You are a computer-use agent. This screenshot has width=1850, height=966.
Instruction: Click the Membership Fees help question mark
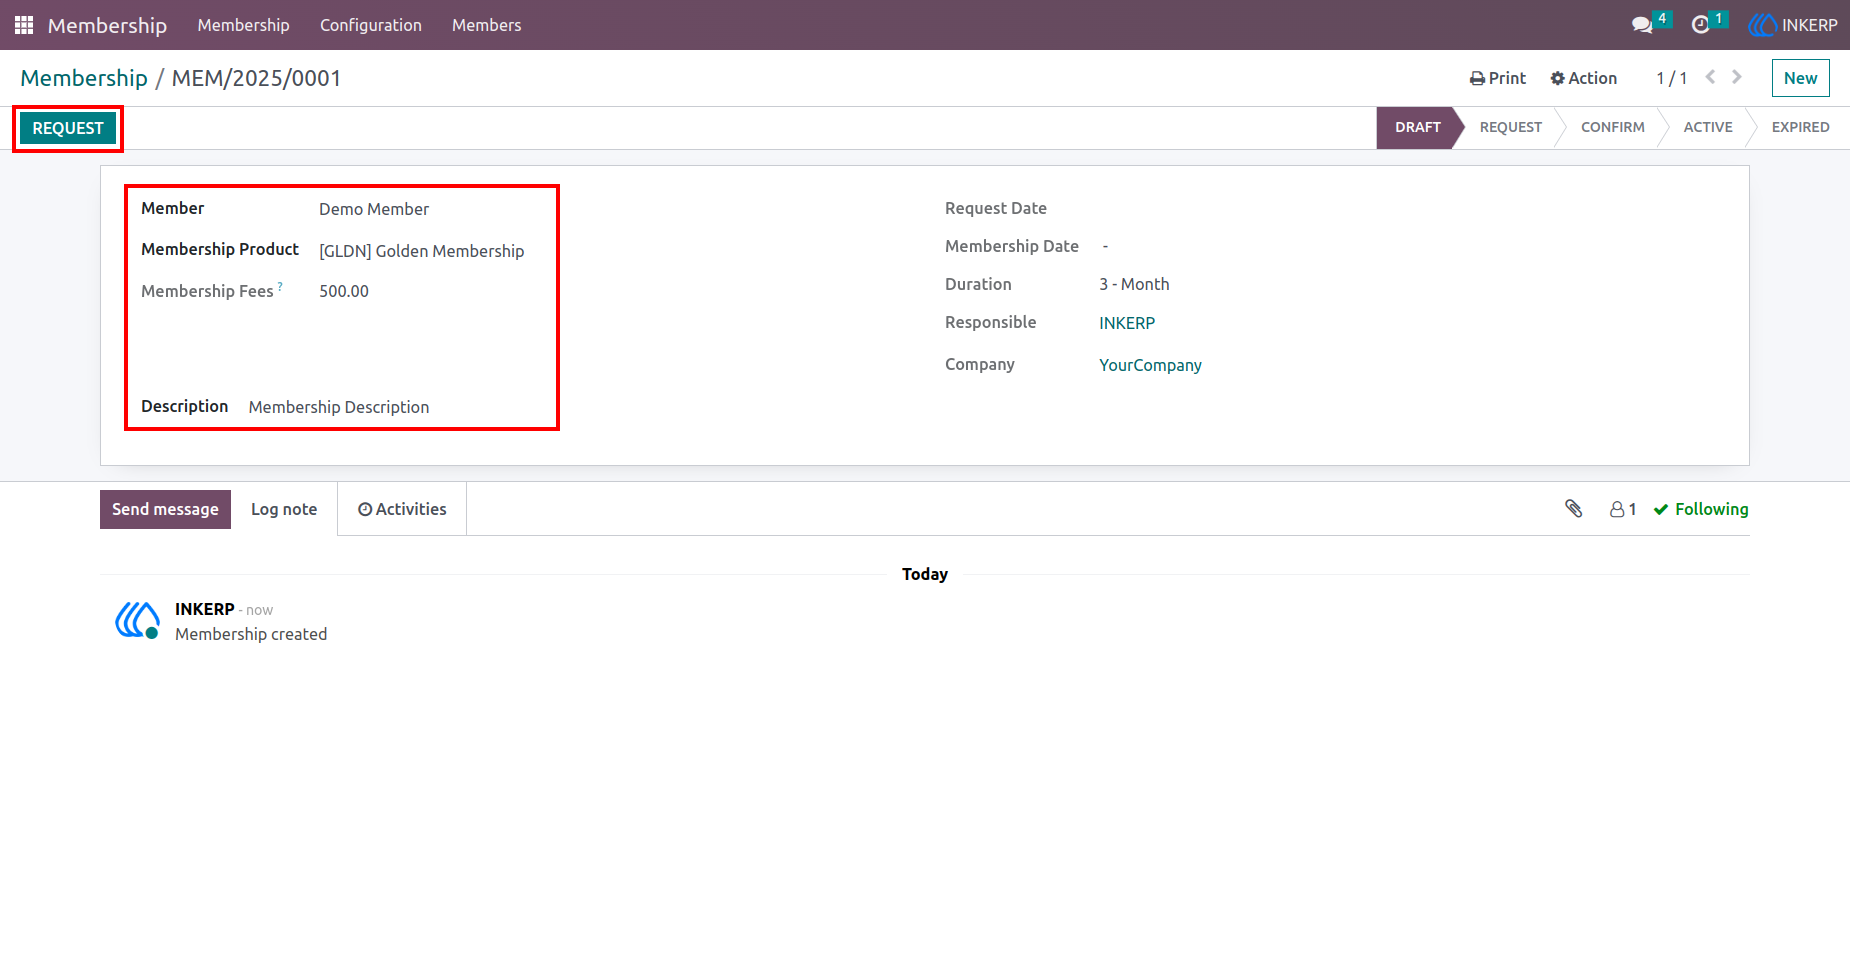tap(280, 286)
